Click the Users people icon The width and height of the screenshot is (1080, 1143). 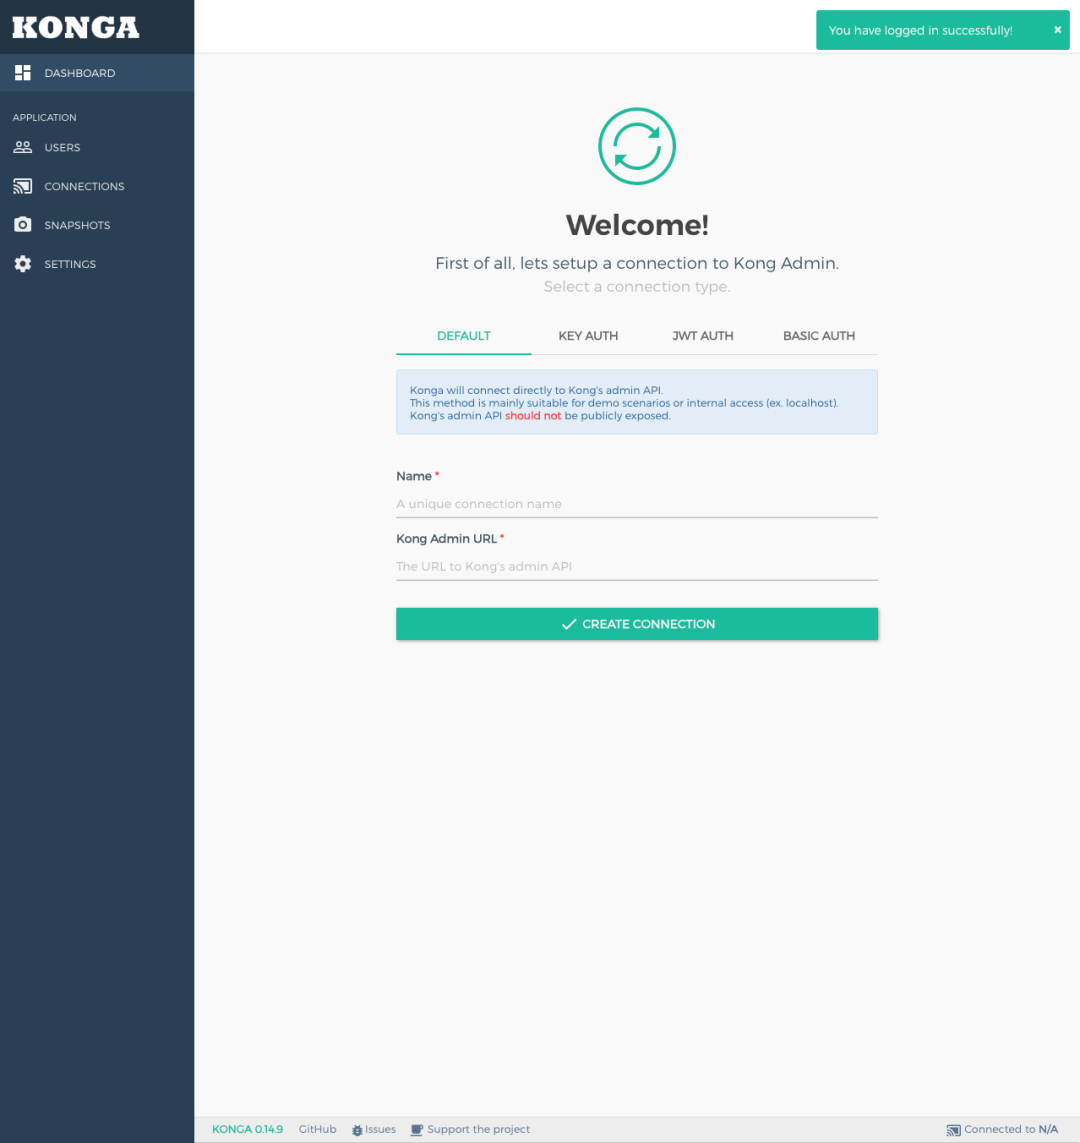tap(23, 147)
